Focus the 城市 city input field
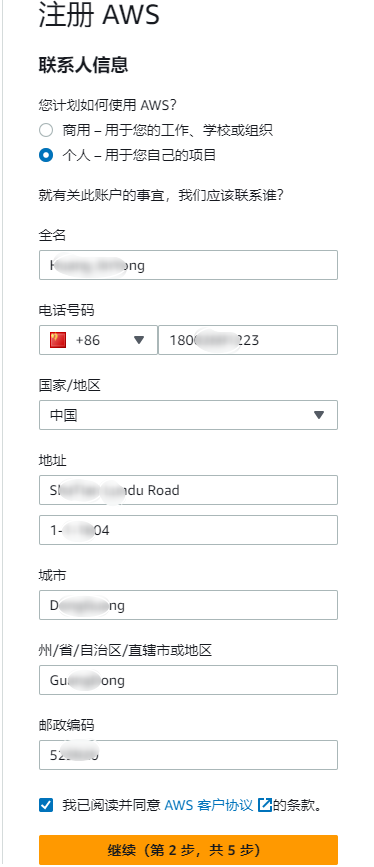 pos(188,605)
